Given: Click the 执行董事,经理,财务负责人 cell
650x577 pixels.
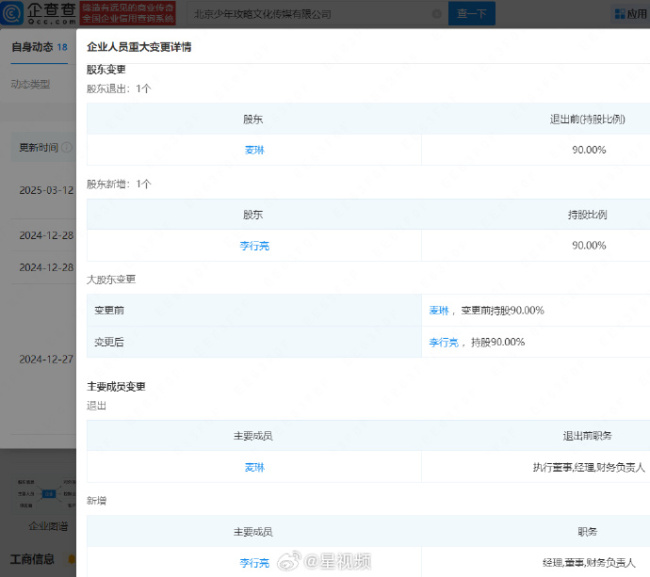Looking at the screenshot, I should (589, 468).
